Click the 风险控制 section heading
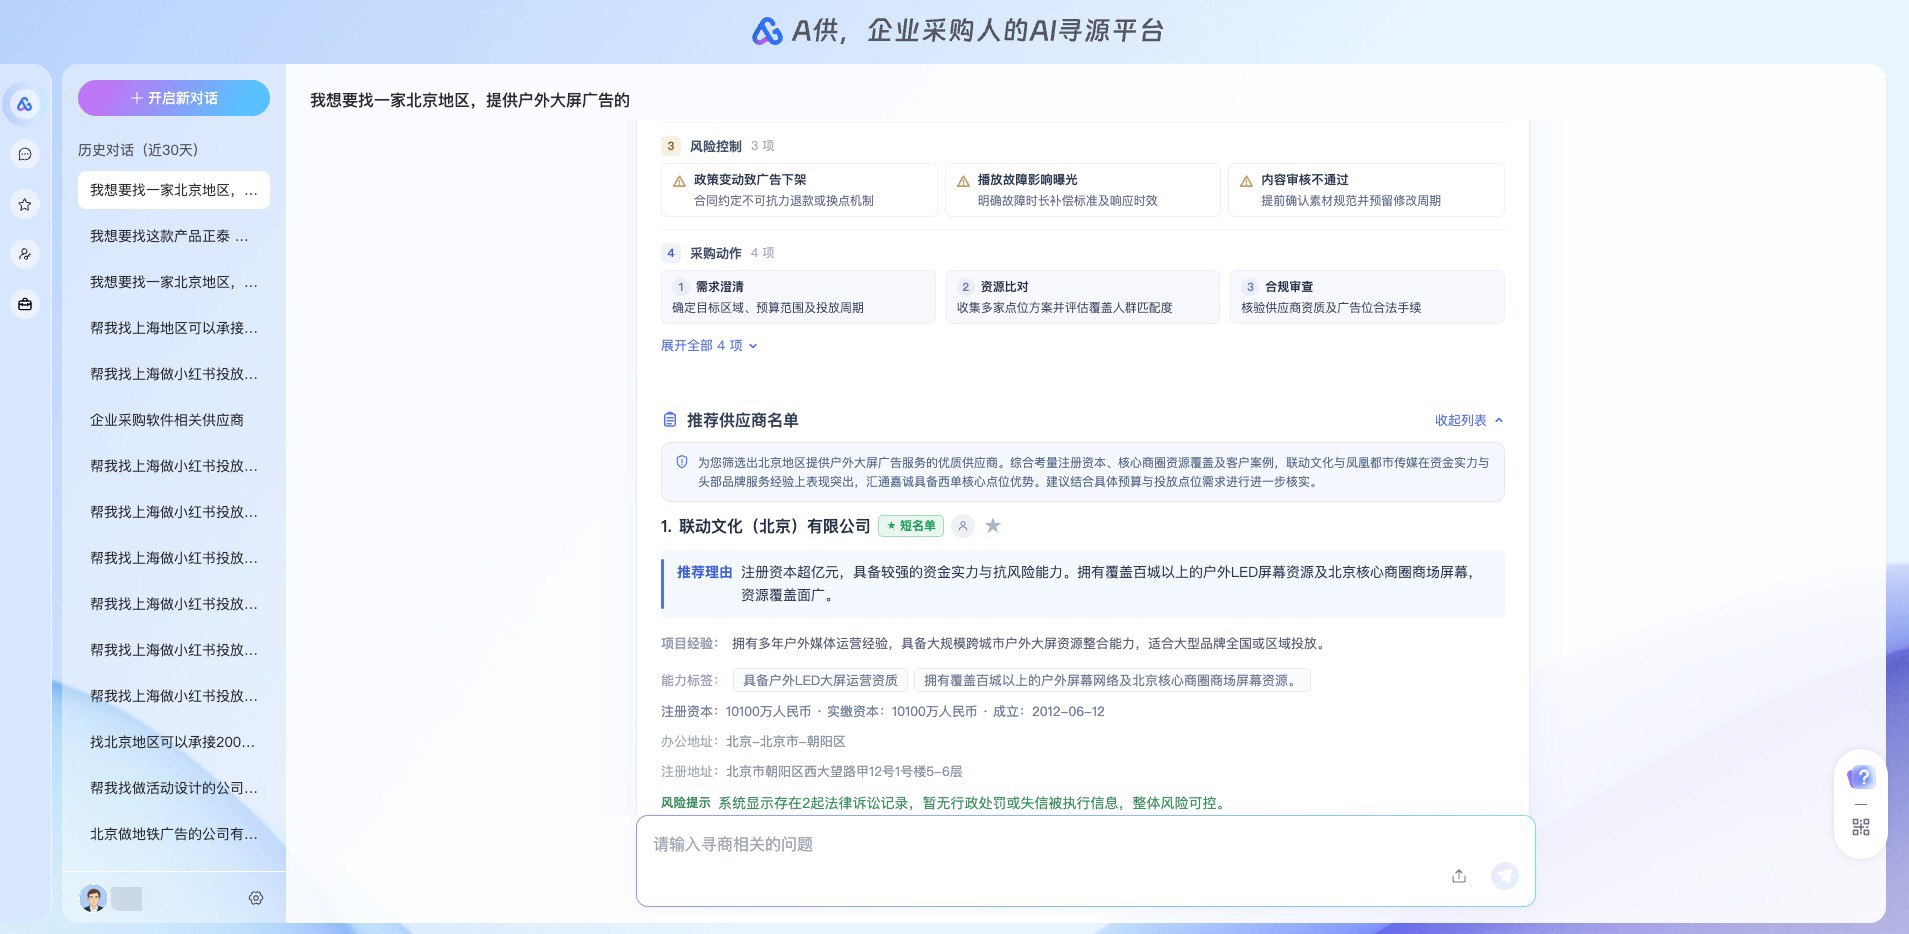This screenshot has height=934, width=1909. tap(716, 146)
